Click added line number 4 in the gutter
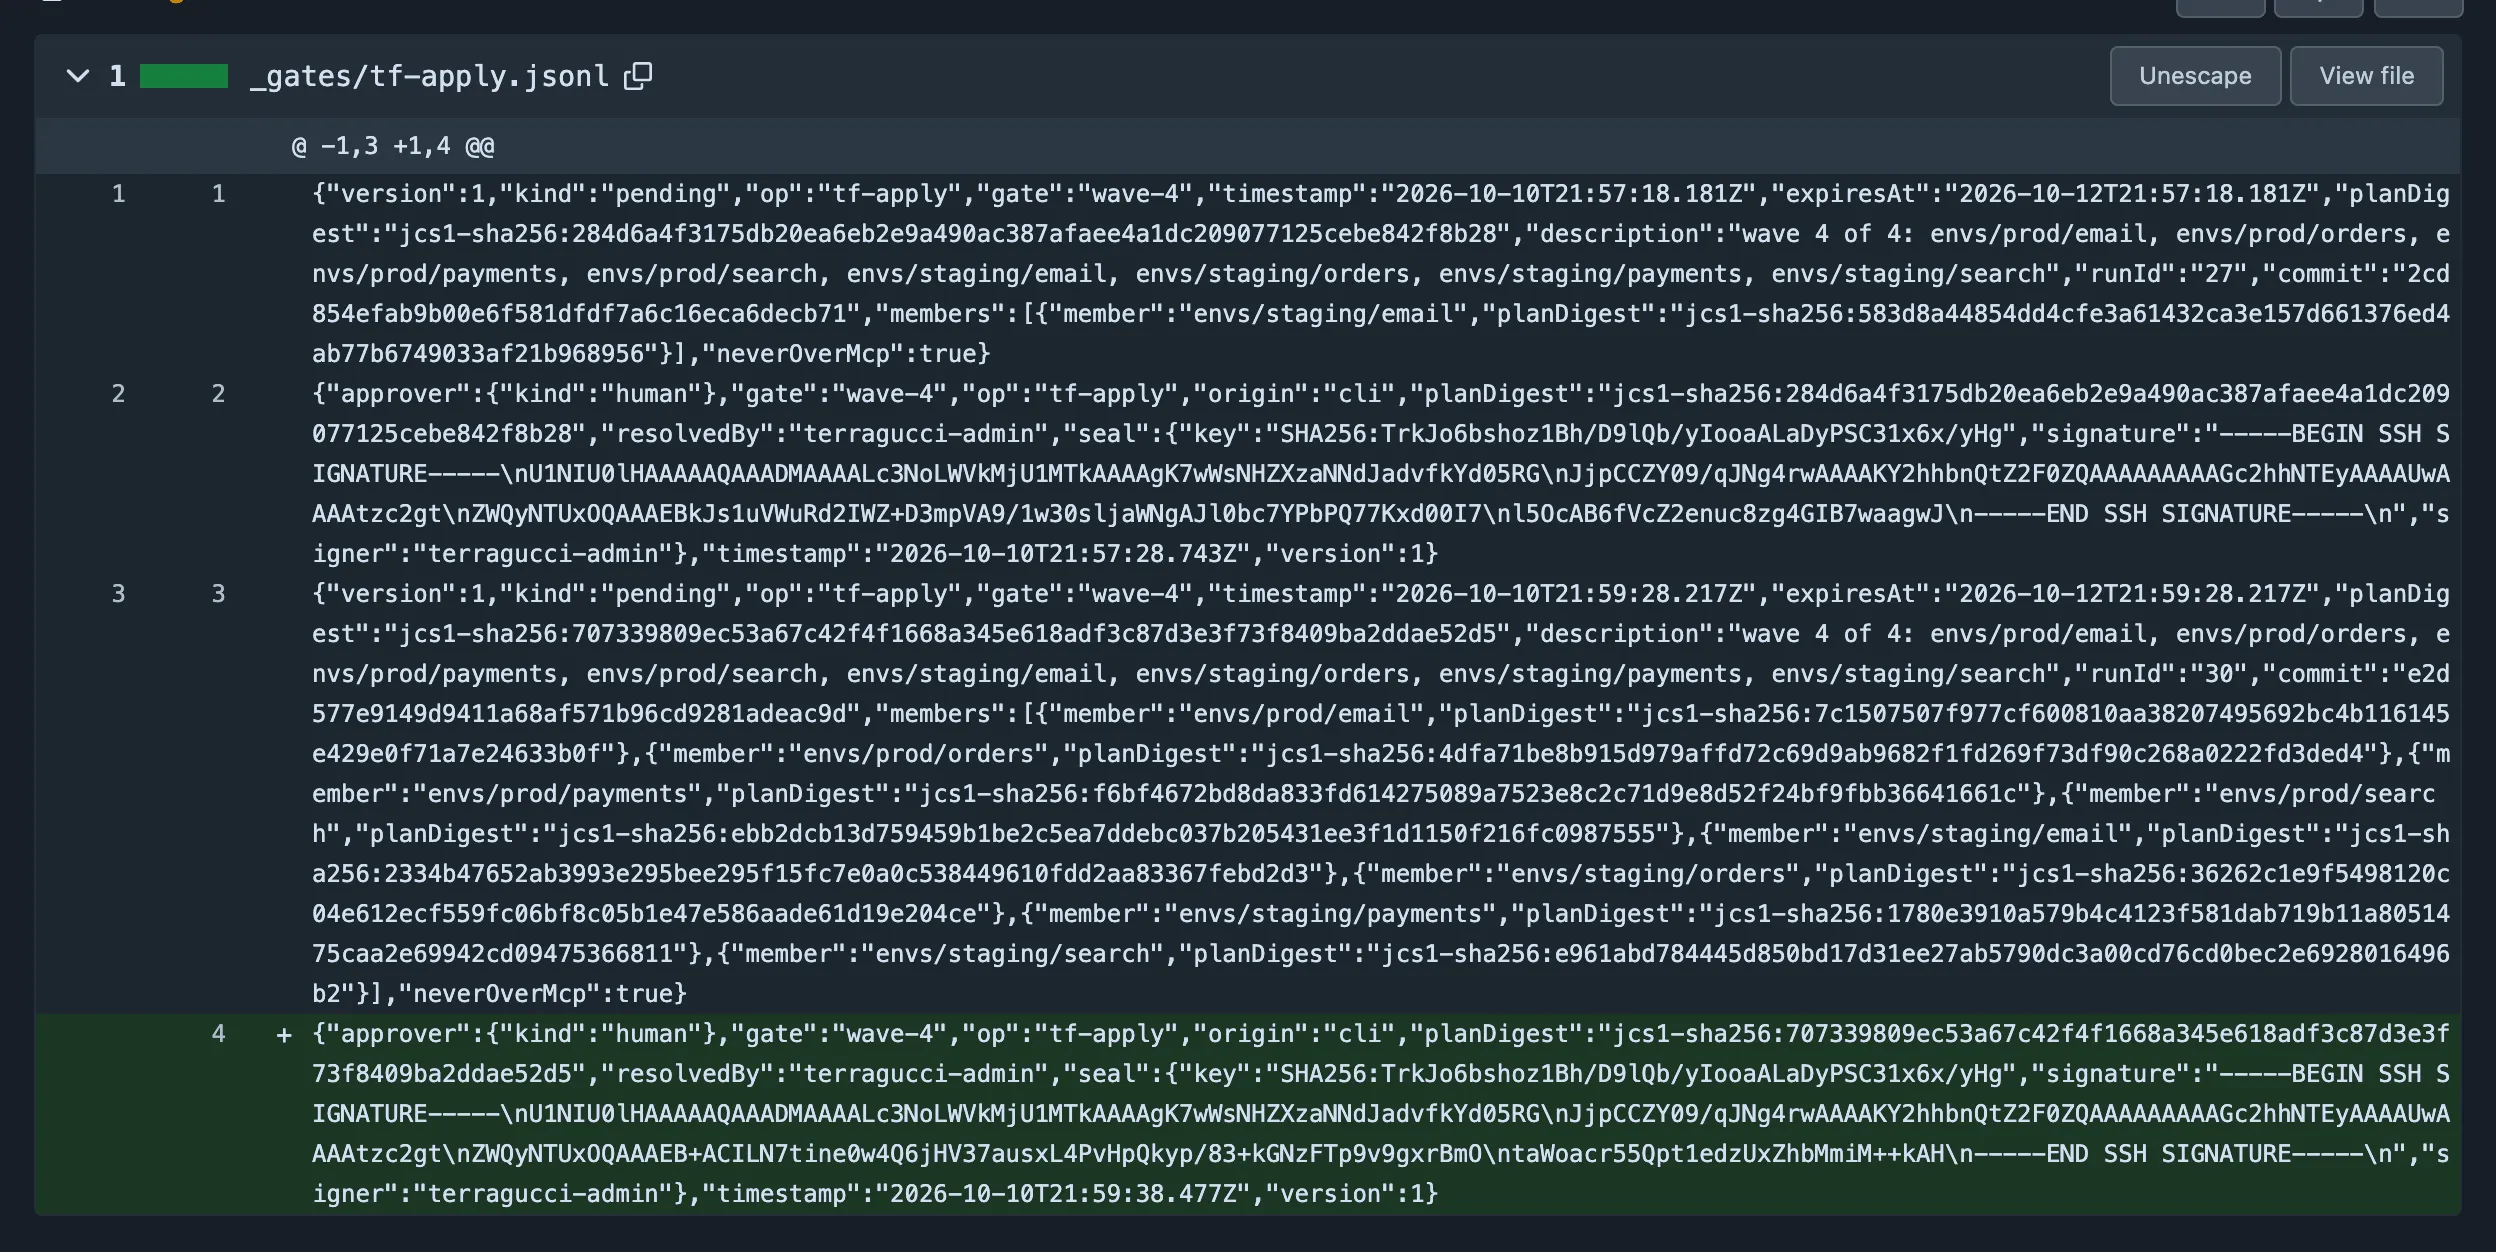2496x1252 pixels. point(218,1034)
